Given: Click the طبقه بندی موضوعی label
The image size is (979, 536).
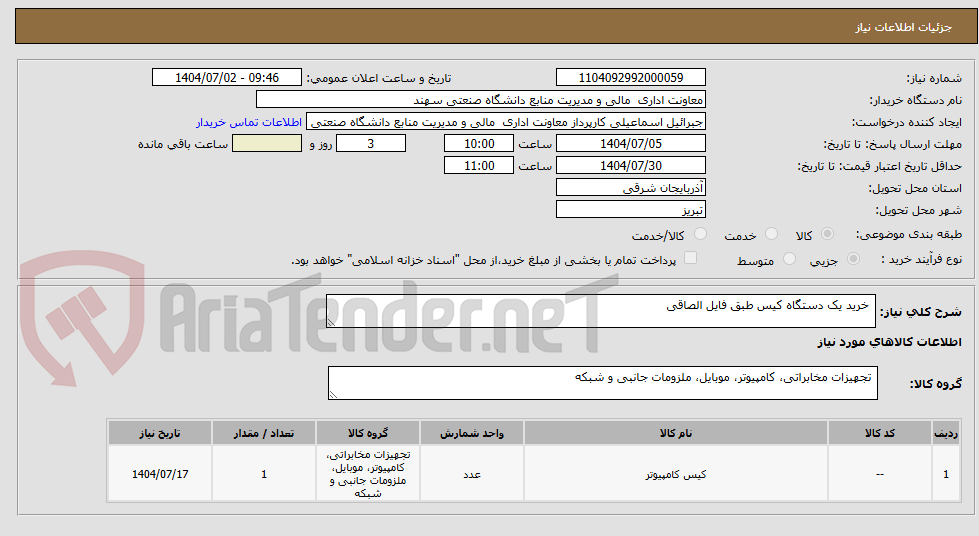Looking at the screenshot, I should pyautogui.click(x=908, y=235).
